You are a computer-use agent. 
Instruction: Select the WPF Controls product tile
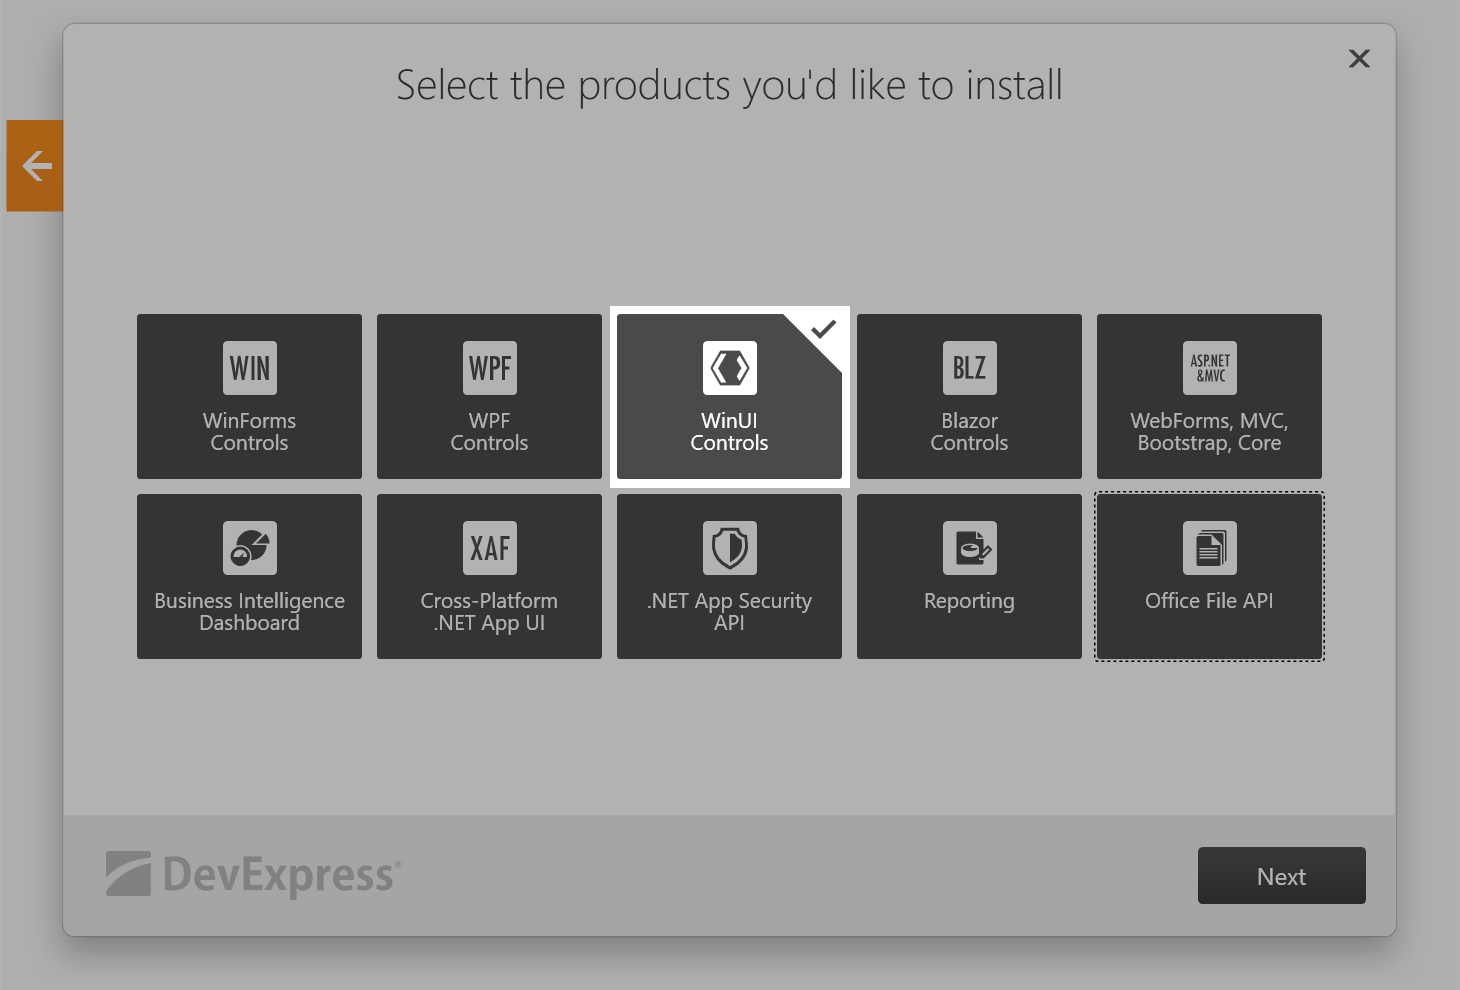[x=489, y=396]
